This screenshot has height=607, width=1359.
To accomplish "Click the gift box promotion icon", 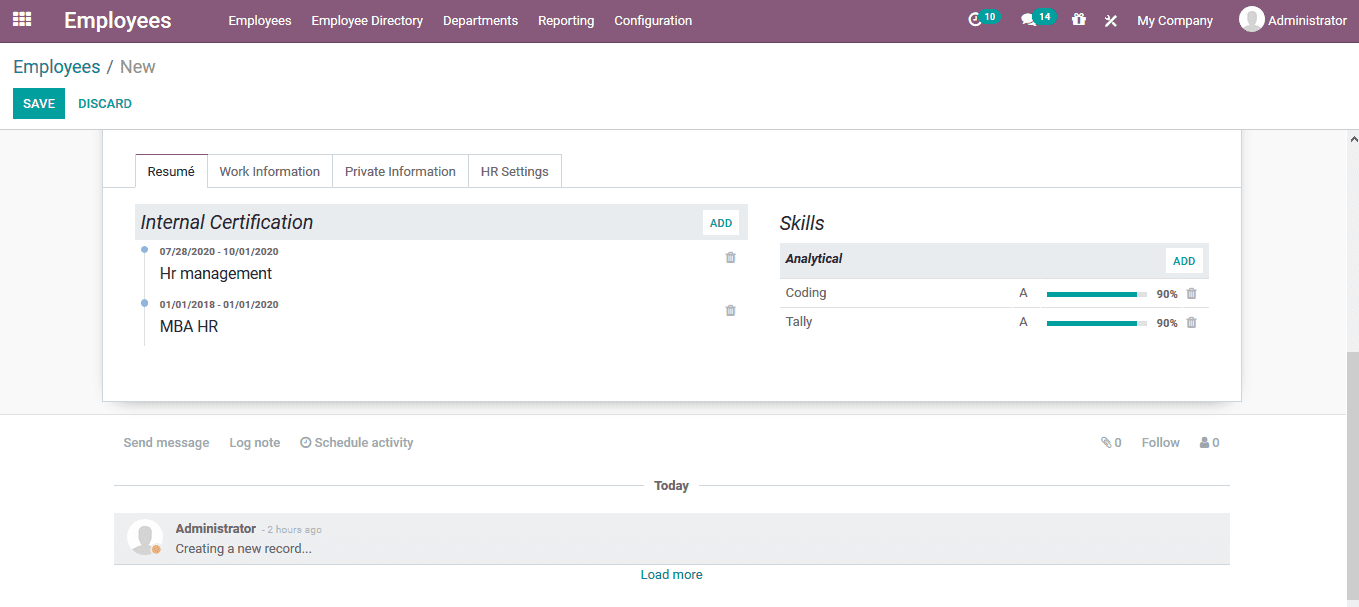I will [1079, 19].
